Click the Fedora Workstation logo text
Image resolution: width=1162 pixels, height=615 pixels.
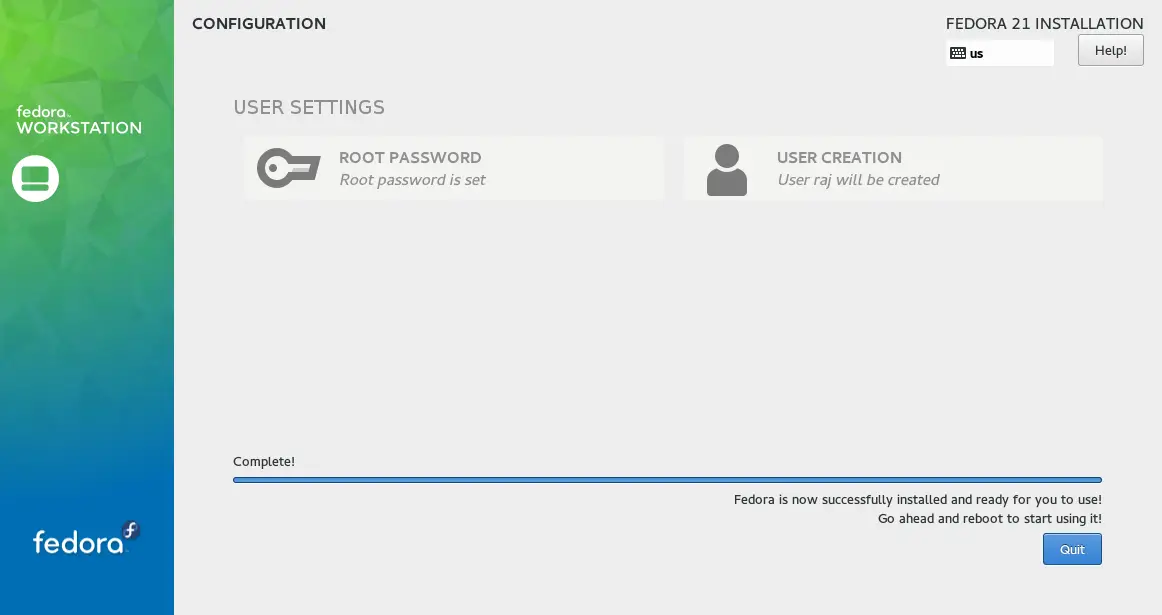coord(79,121)
